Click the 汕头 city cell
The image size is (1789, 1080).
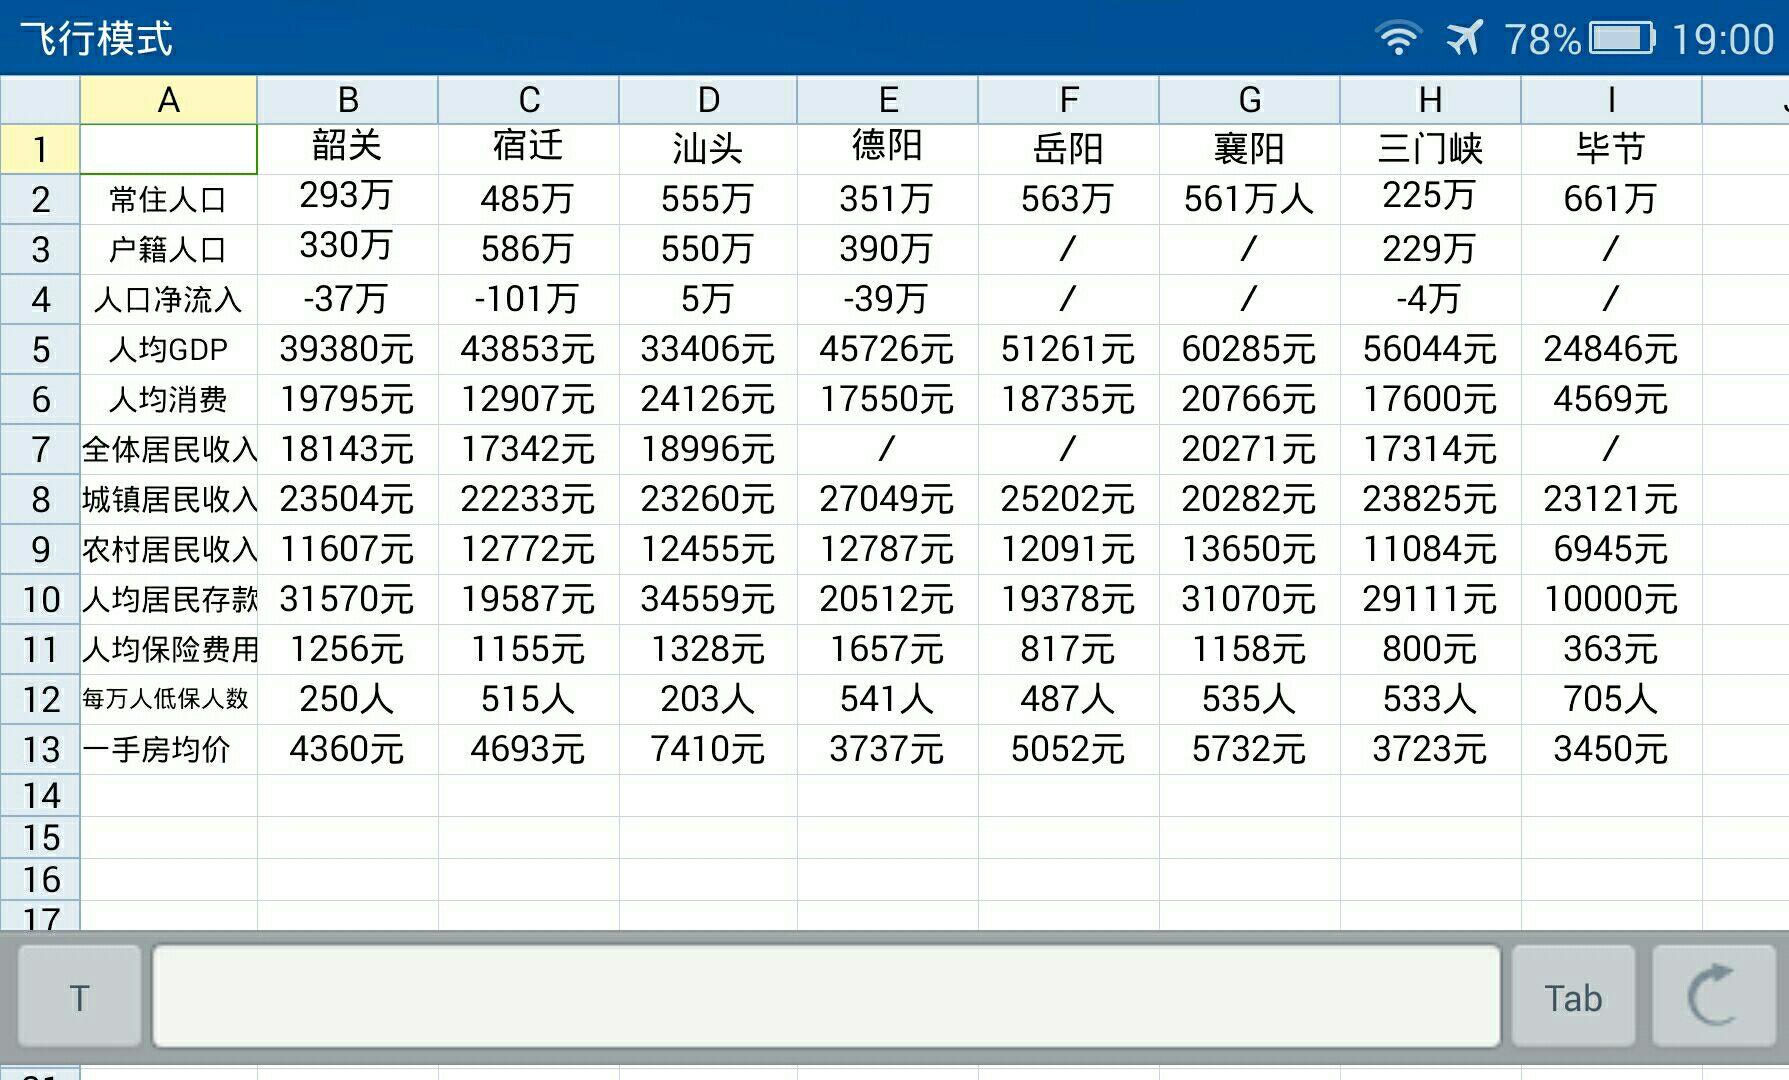click(708, 149)
